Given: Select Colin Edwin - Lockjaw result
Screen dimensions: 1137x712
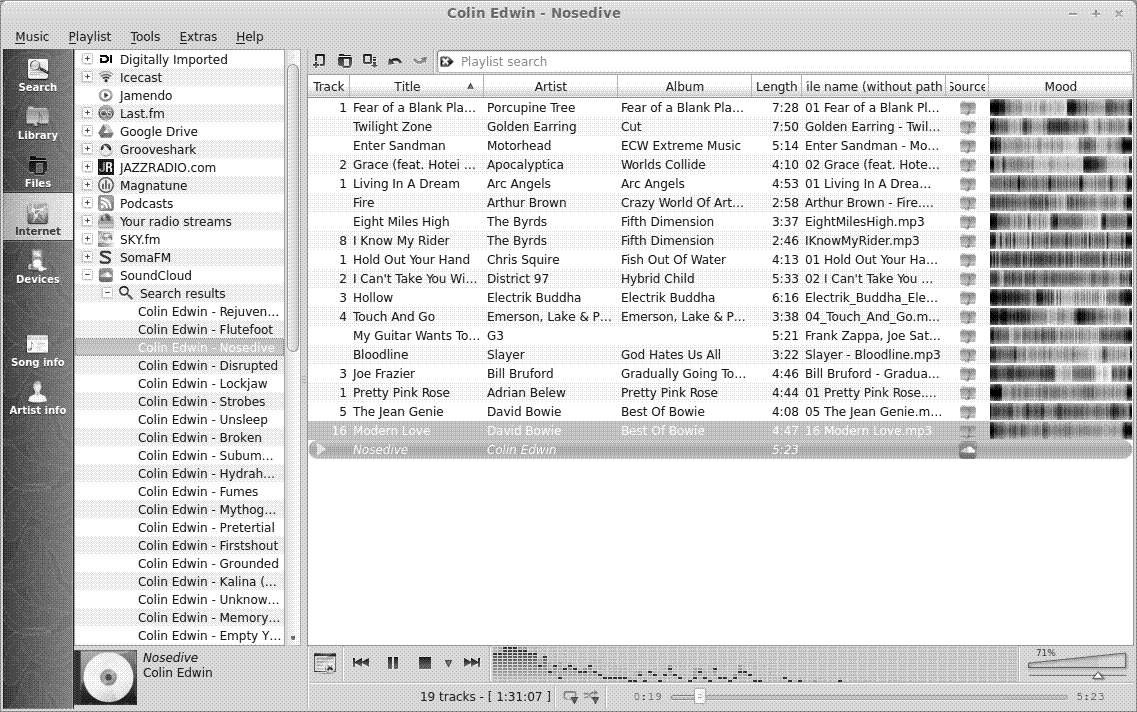Looking at the screenshot, I should click(x=202, y=384).
